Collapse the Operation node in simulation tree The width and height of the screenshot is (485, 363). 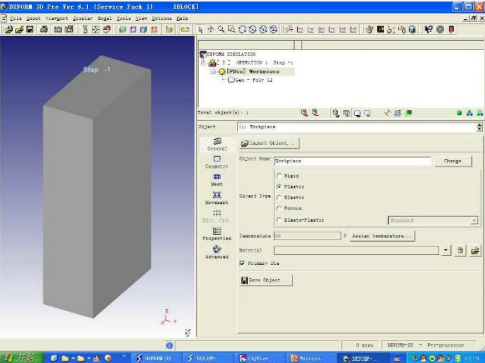203,63
